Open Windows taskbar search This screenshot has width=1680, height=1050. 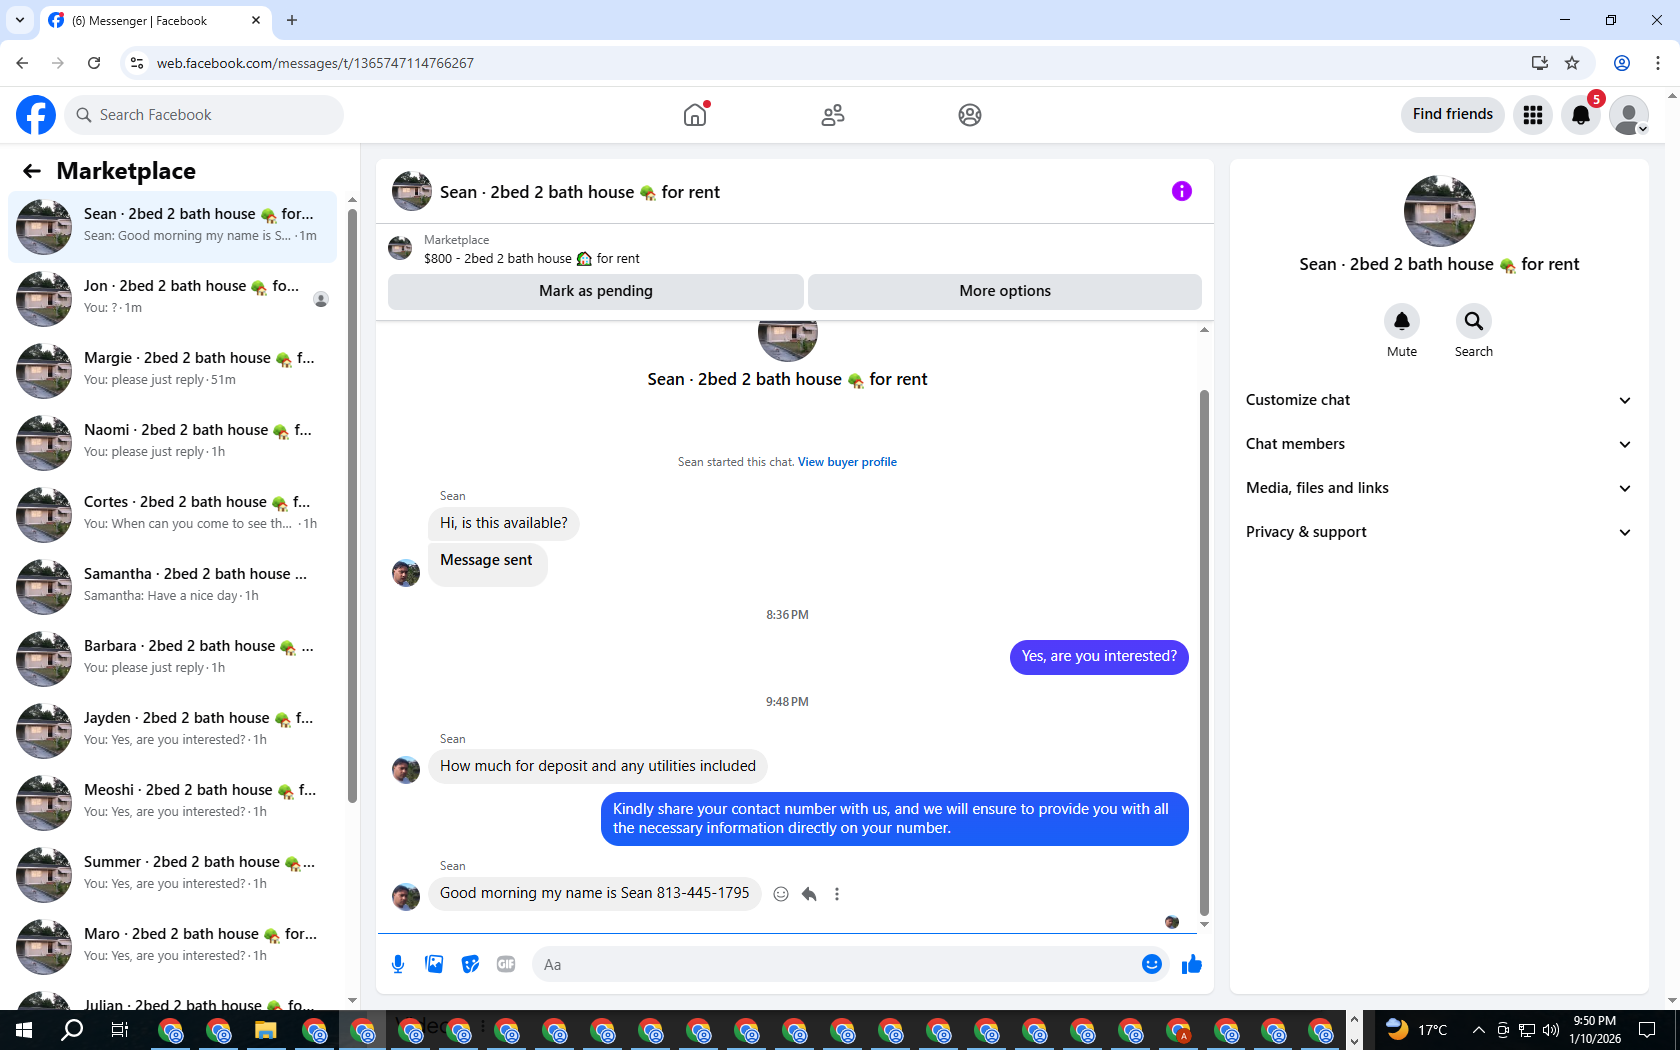tap(72, 1030)
